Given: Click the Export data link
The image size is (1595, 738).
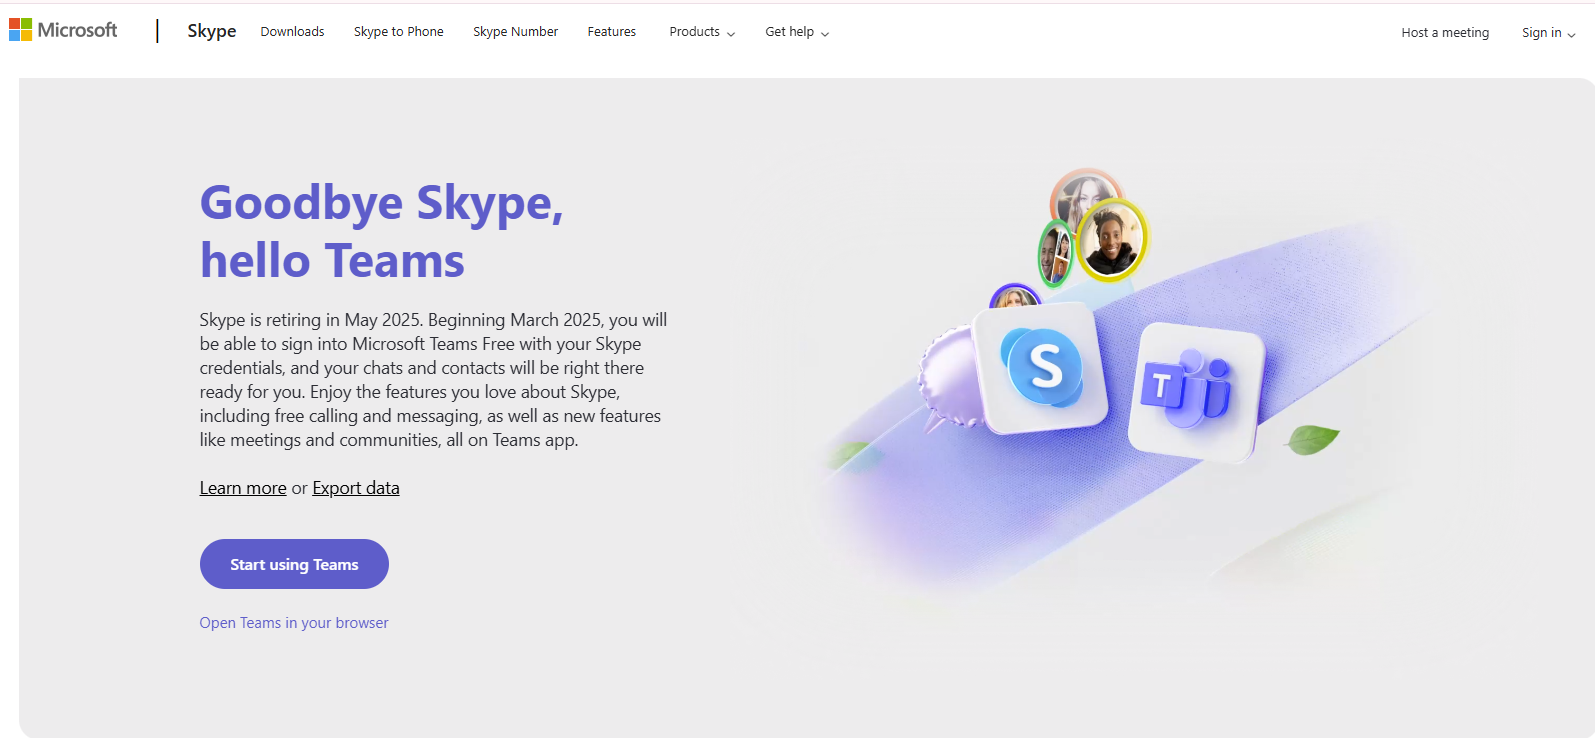Looking at the screenshot, I should (356, 488).
